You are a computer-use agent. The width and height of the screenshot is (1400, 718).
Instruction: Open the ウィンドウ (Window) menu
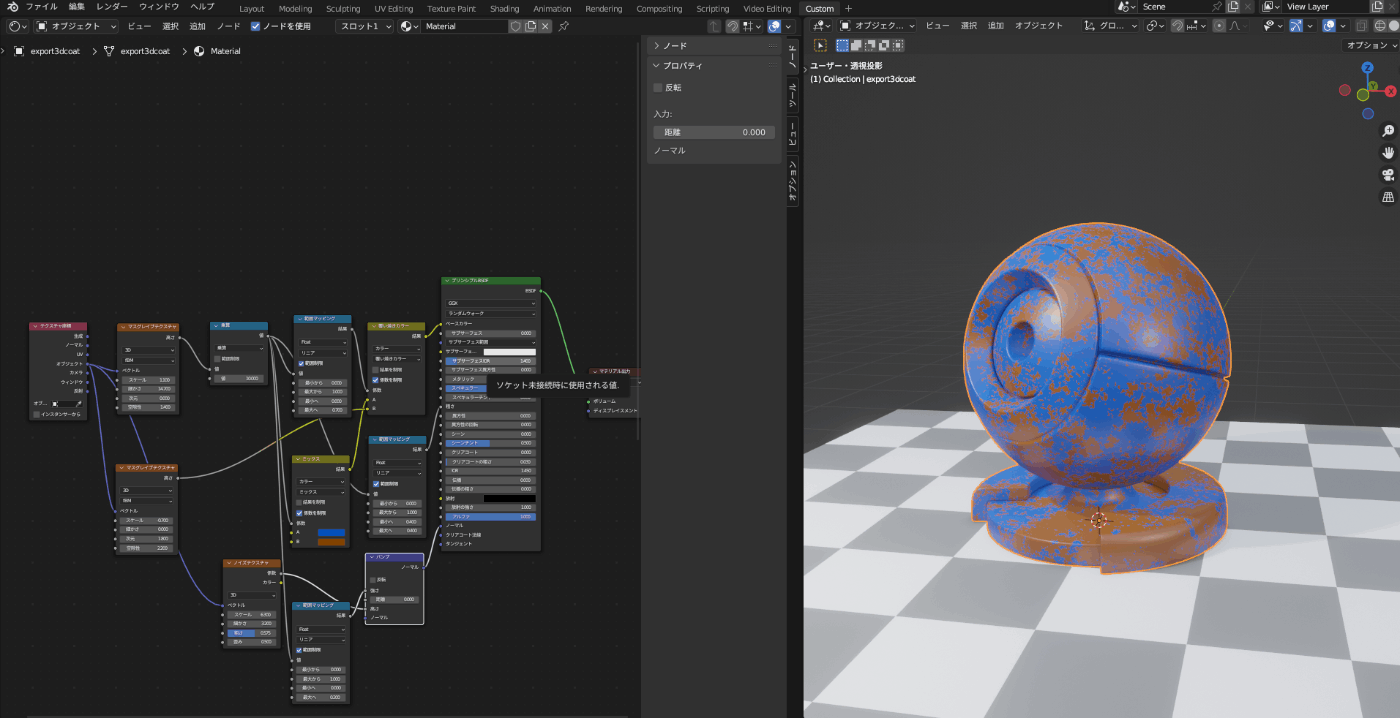point(159,7)
